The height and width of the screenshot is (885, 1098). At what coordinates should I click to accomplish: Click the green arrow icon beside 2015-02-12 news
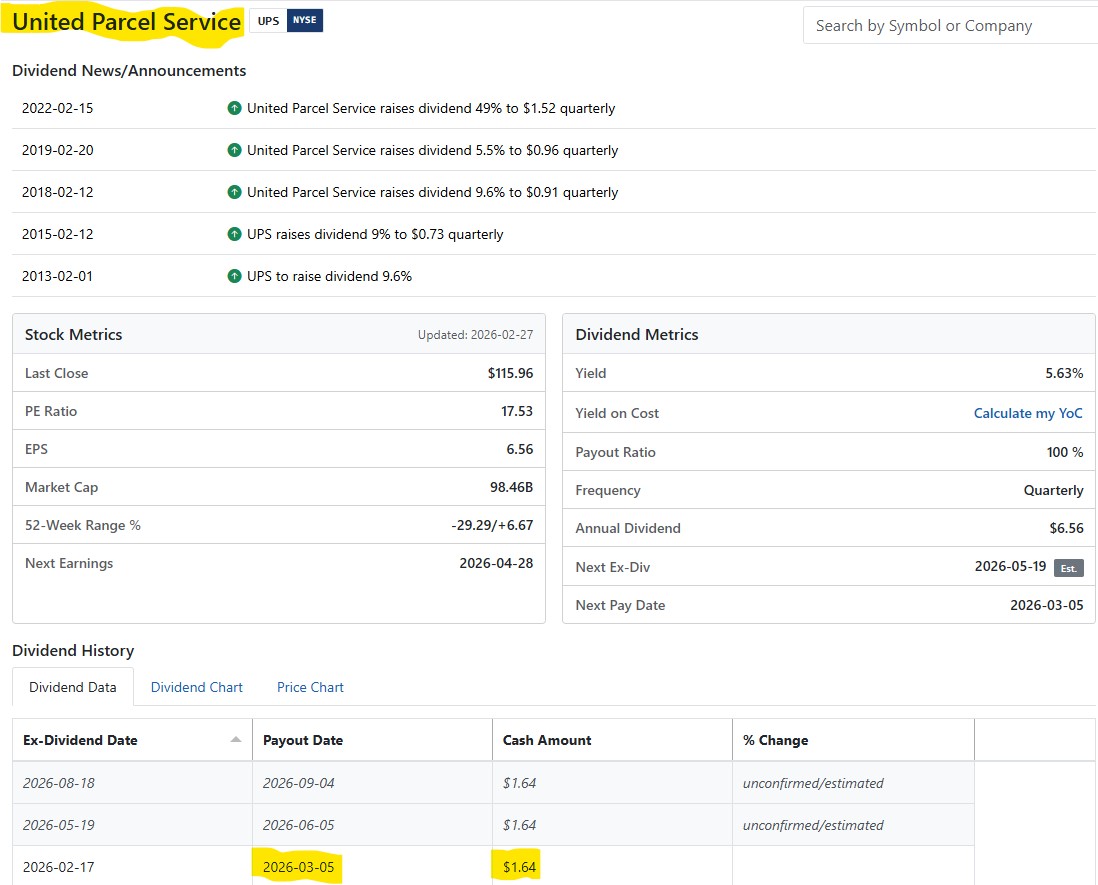tap(234, 234)
